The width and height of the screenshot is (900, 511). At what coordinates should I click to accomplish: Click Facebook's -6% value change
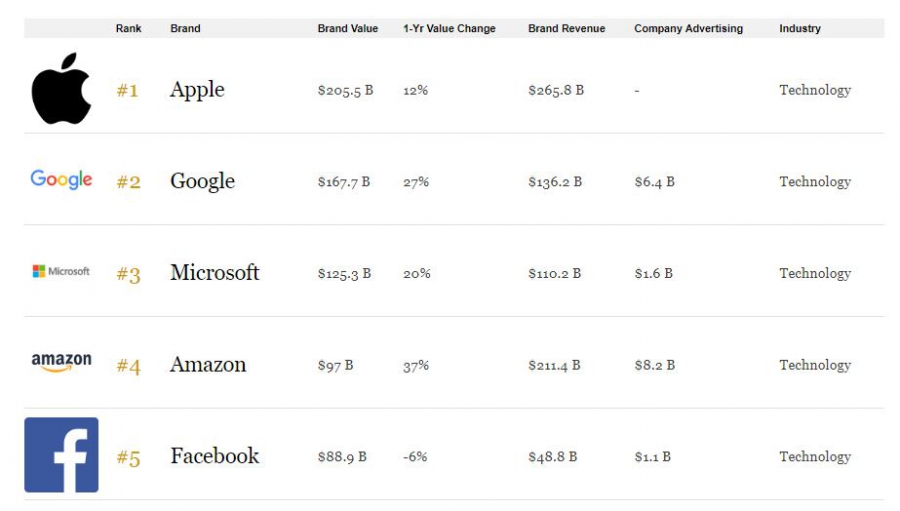[x=415, y=457]
